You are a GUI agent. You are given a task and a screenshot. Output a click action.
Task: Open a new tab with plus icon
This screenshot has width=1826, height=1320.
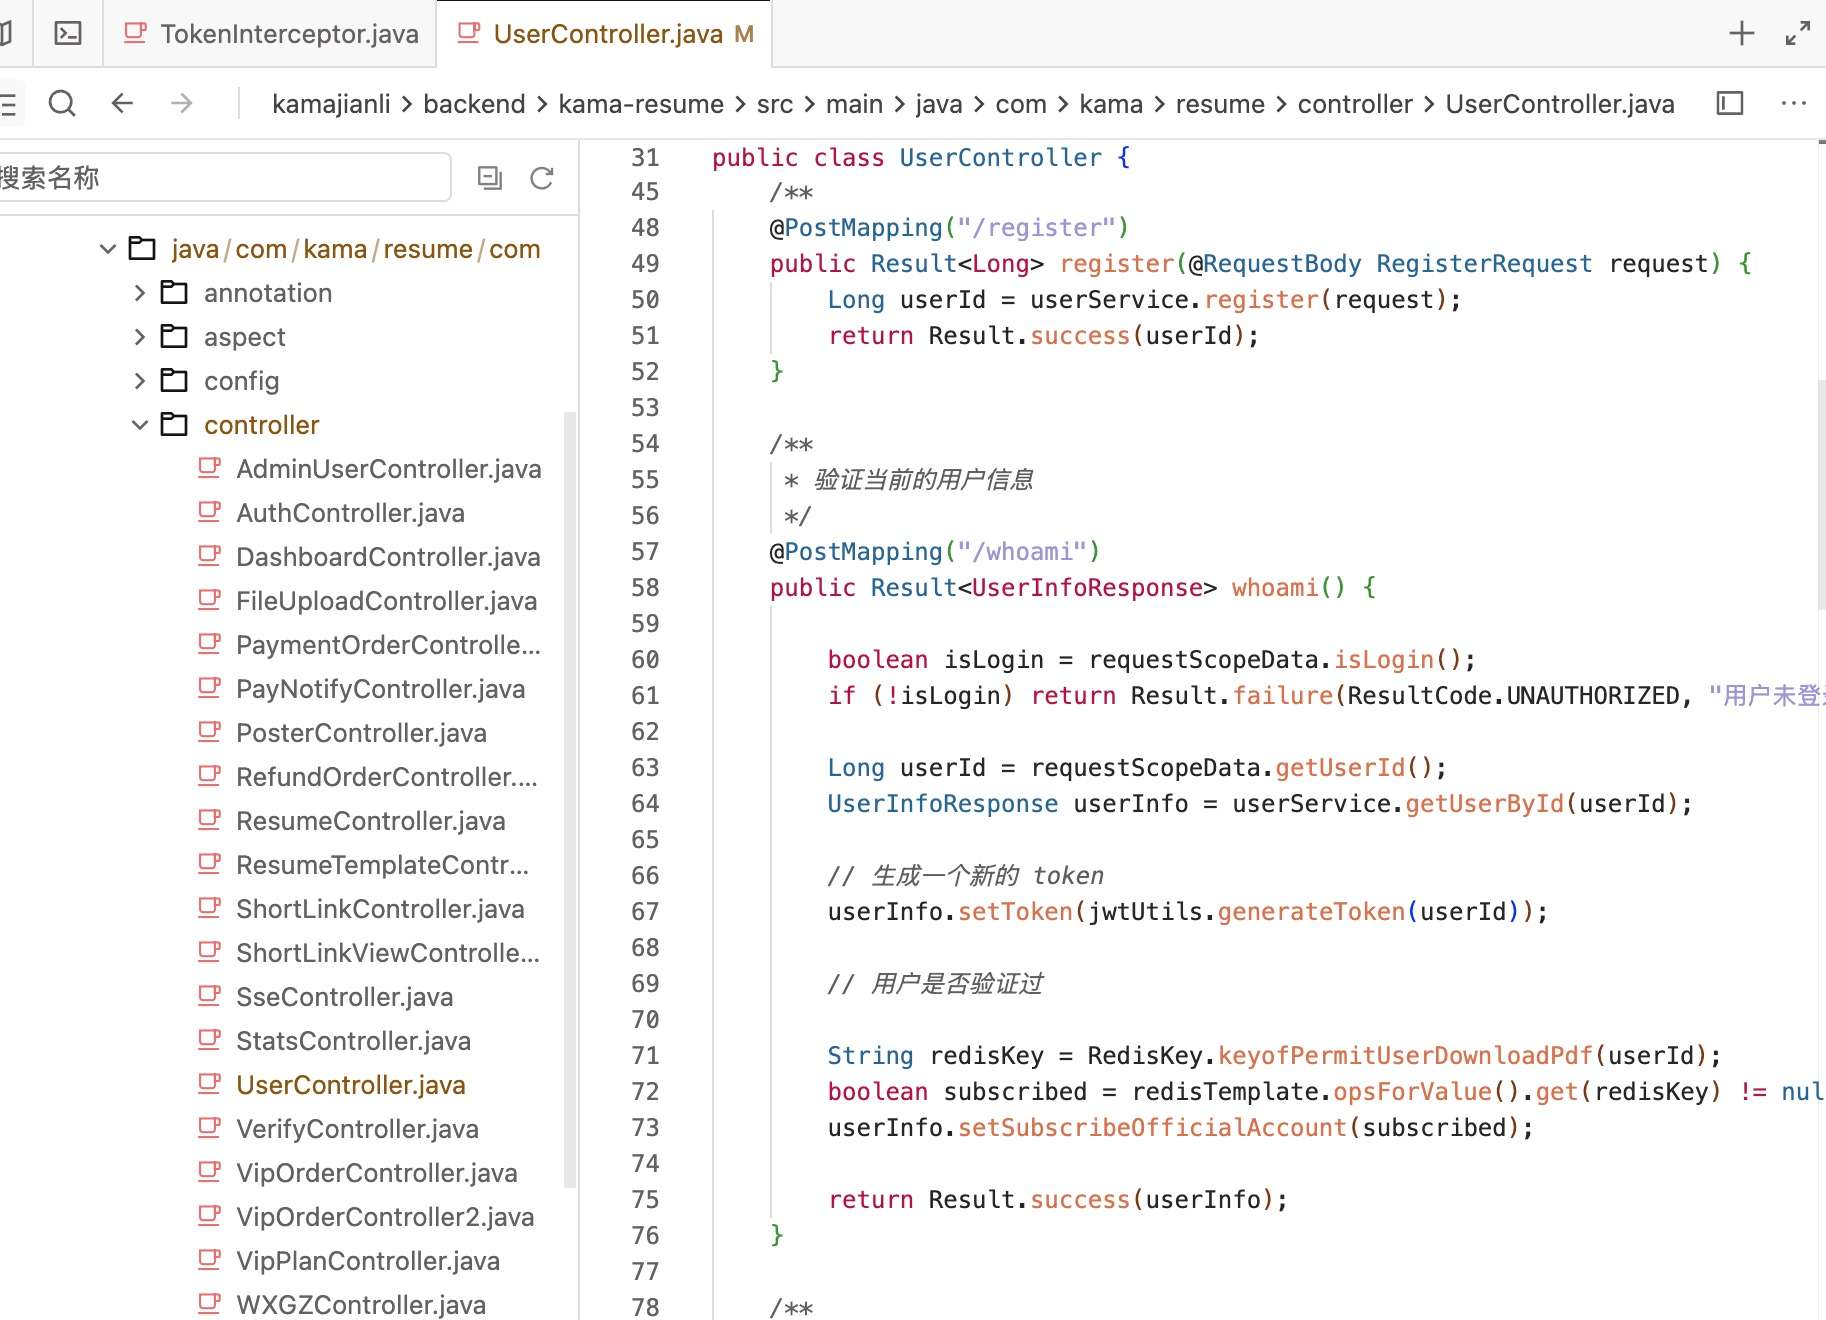[1742, 34]
